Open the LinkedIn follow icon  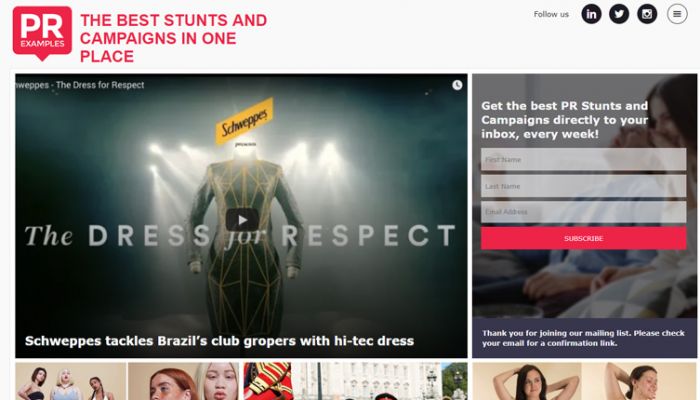[x=591, y=14]
